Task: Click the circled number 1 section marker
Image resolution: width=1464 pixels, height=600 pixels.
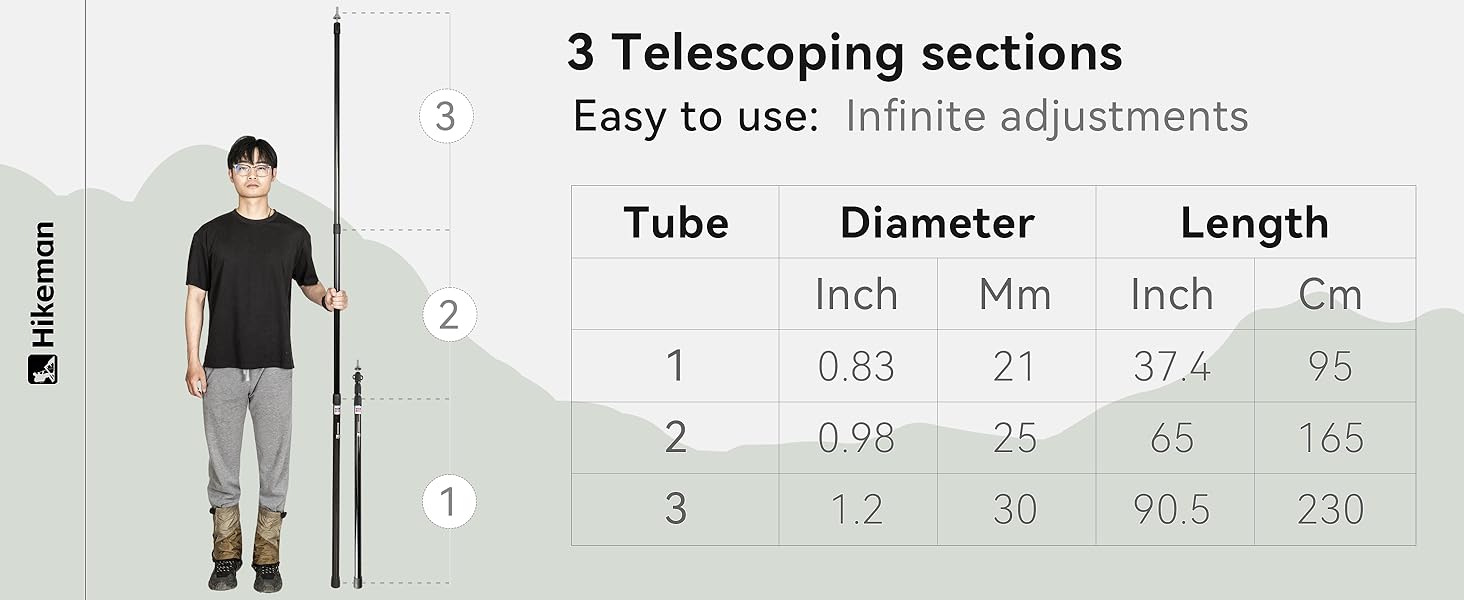Action: tap(447, 502)
